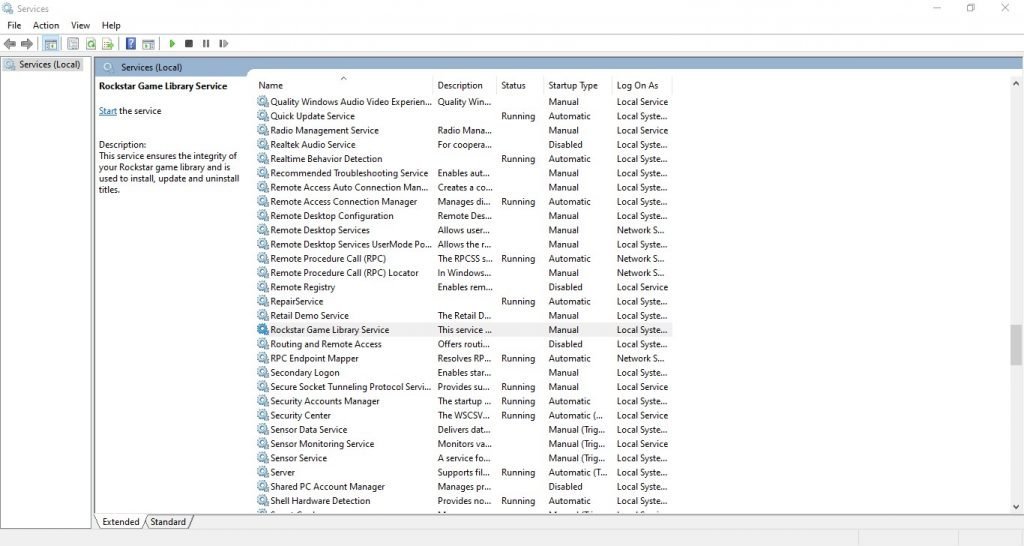Switch to the Standard tab
This screenshot has width=1024, height=546.
168,522
